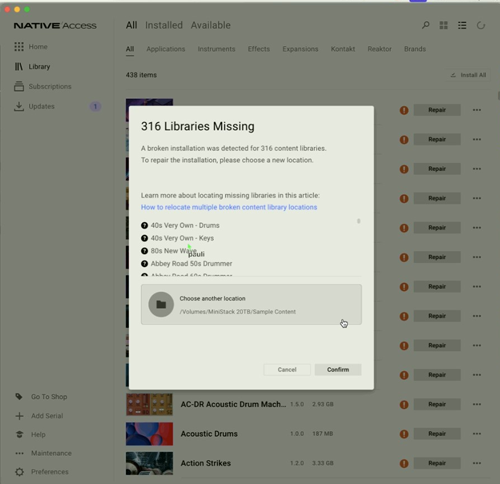Open How to relocate multiple broken content link
The height and width of the screenshot is (484, 500).
[229, 207]
